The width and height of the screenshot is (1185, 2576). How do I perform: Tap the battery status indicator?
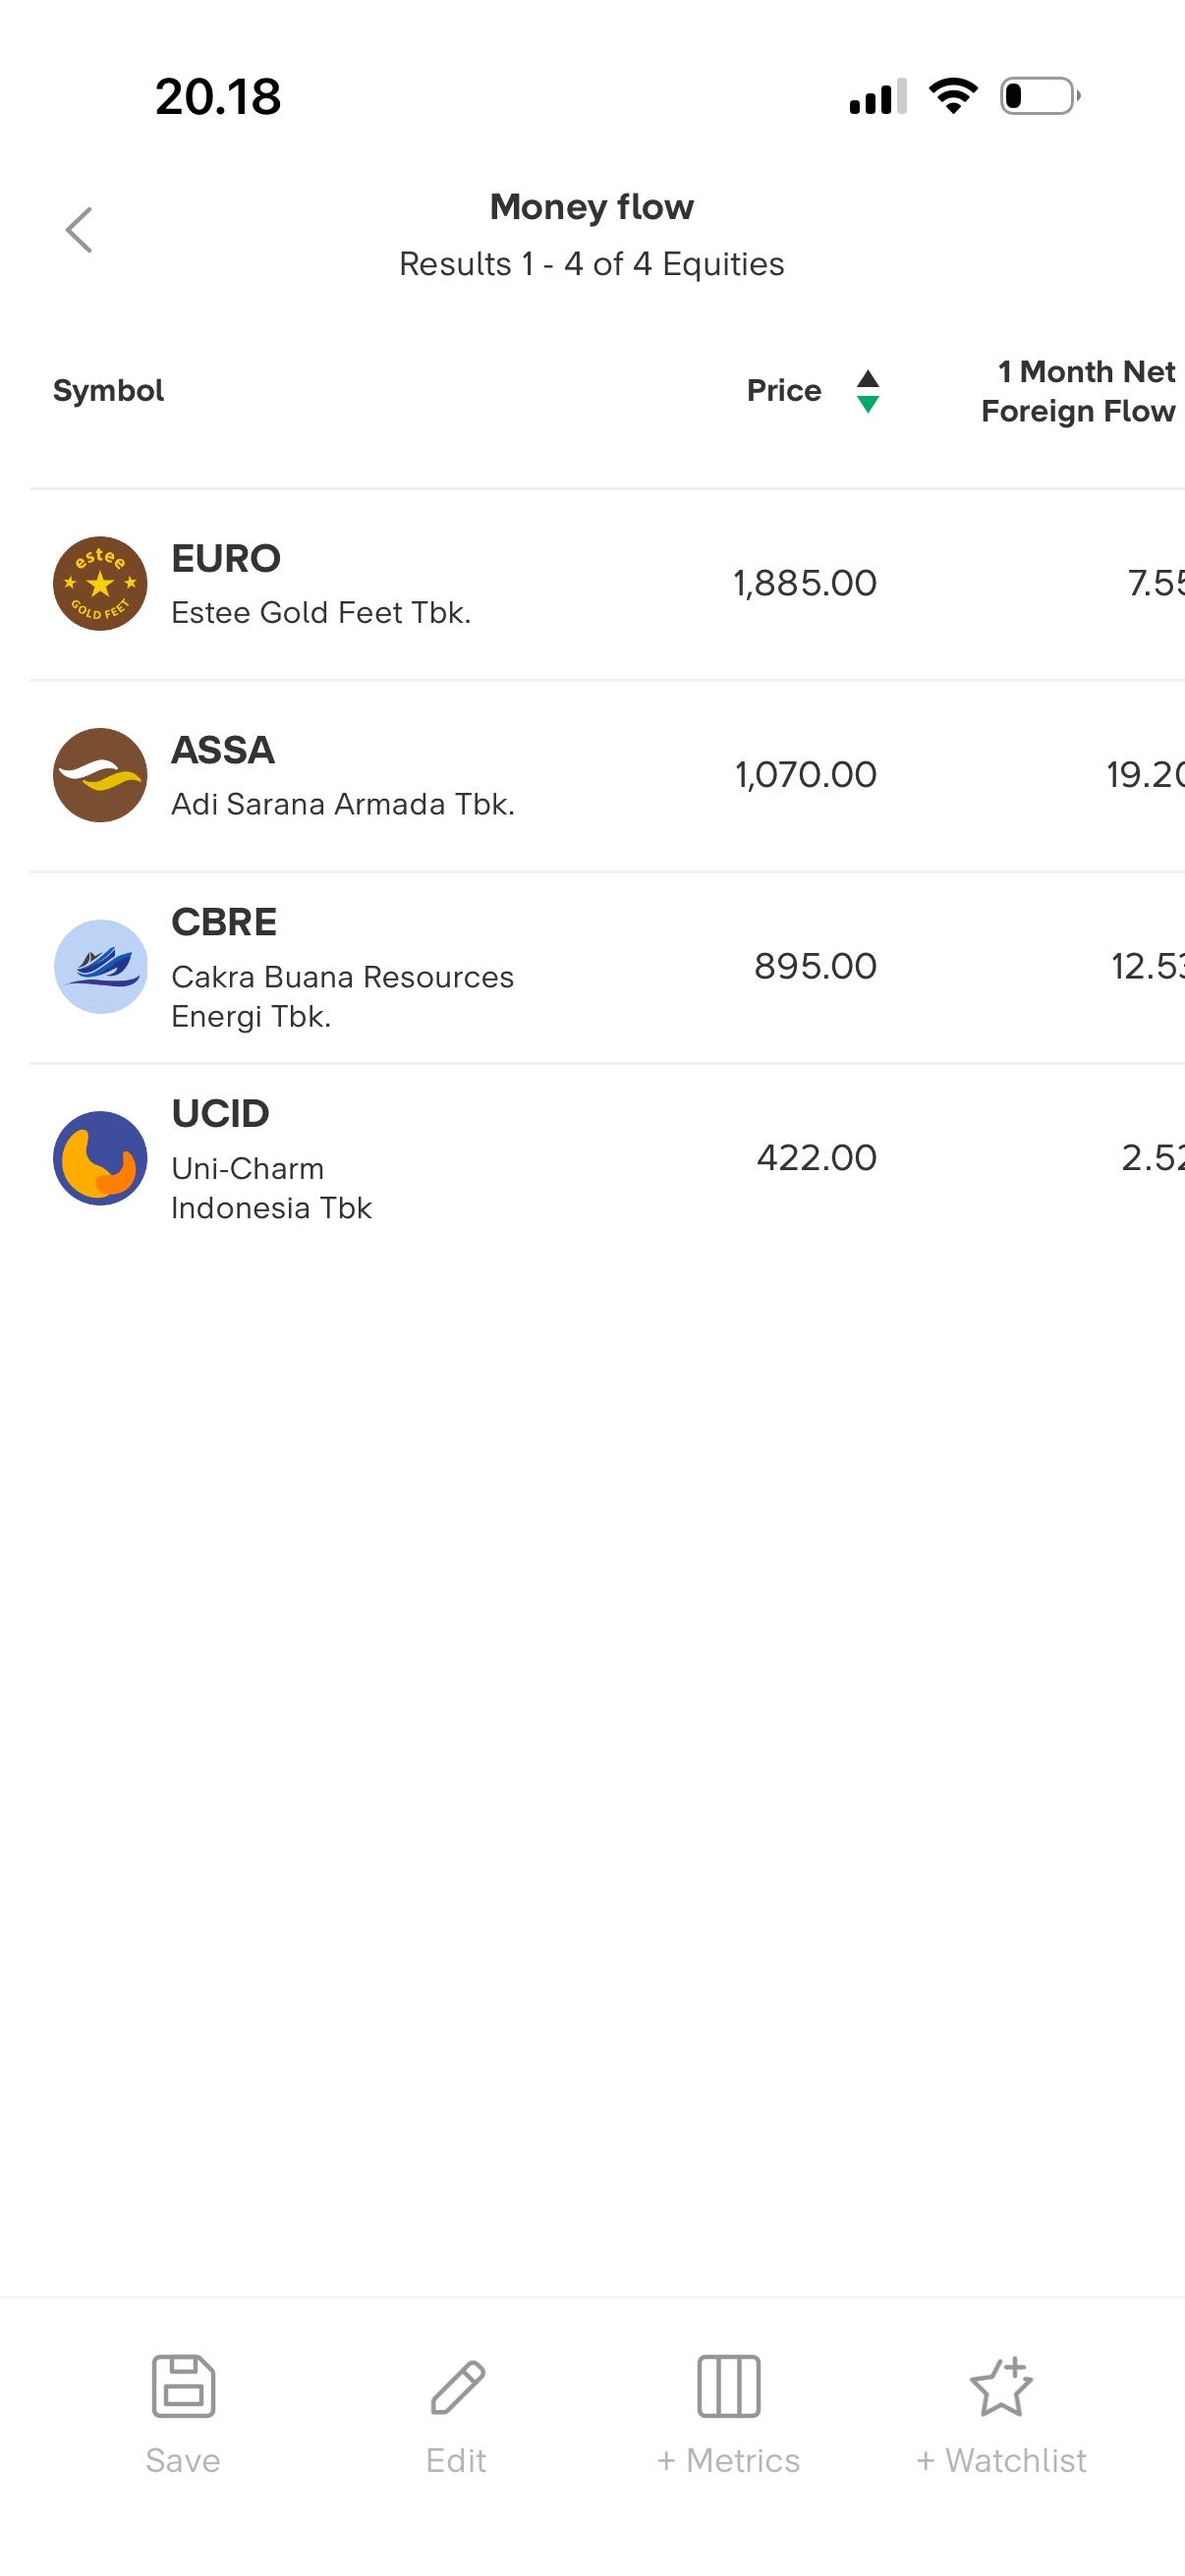[1040, 96]
